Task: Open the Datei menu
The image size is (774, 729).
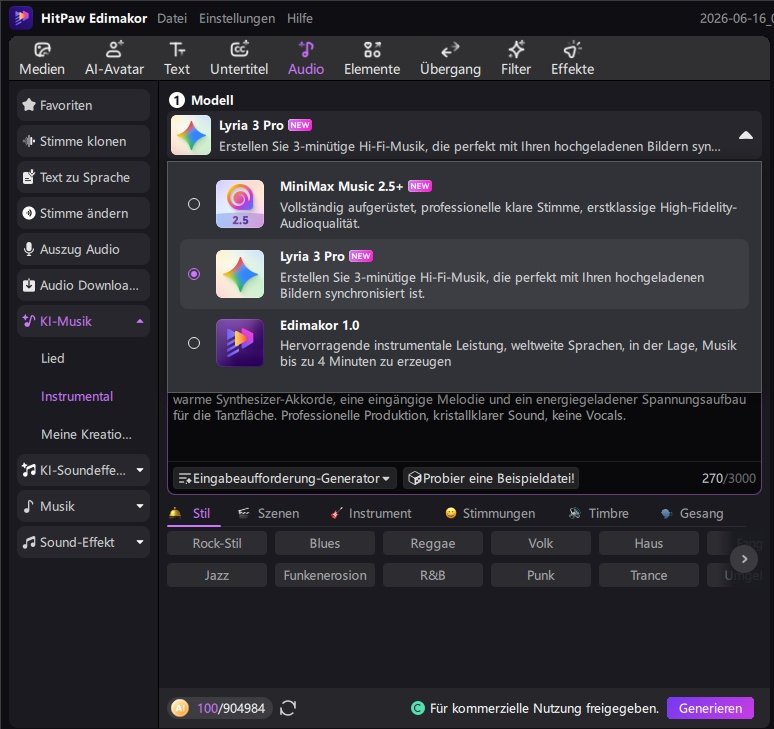Action: pyautogui.click(x=172, y=18)
